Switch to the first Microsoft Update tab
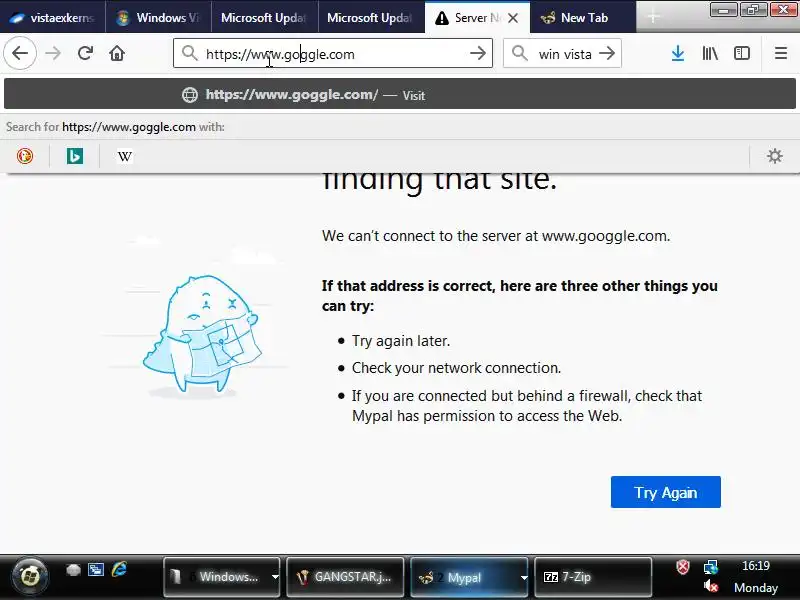 (x=264, y=17)
